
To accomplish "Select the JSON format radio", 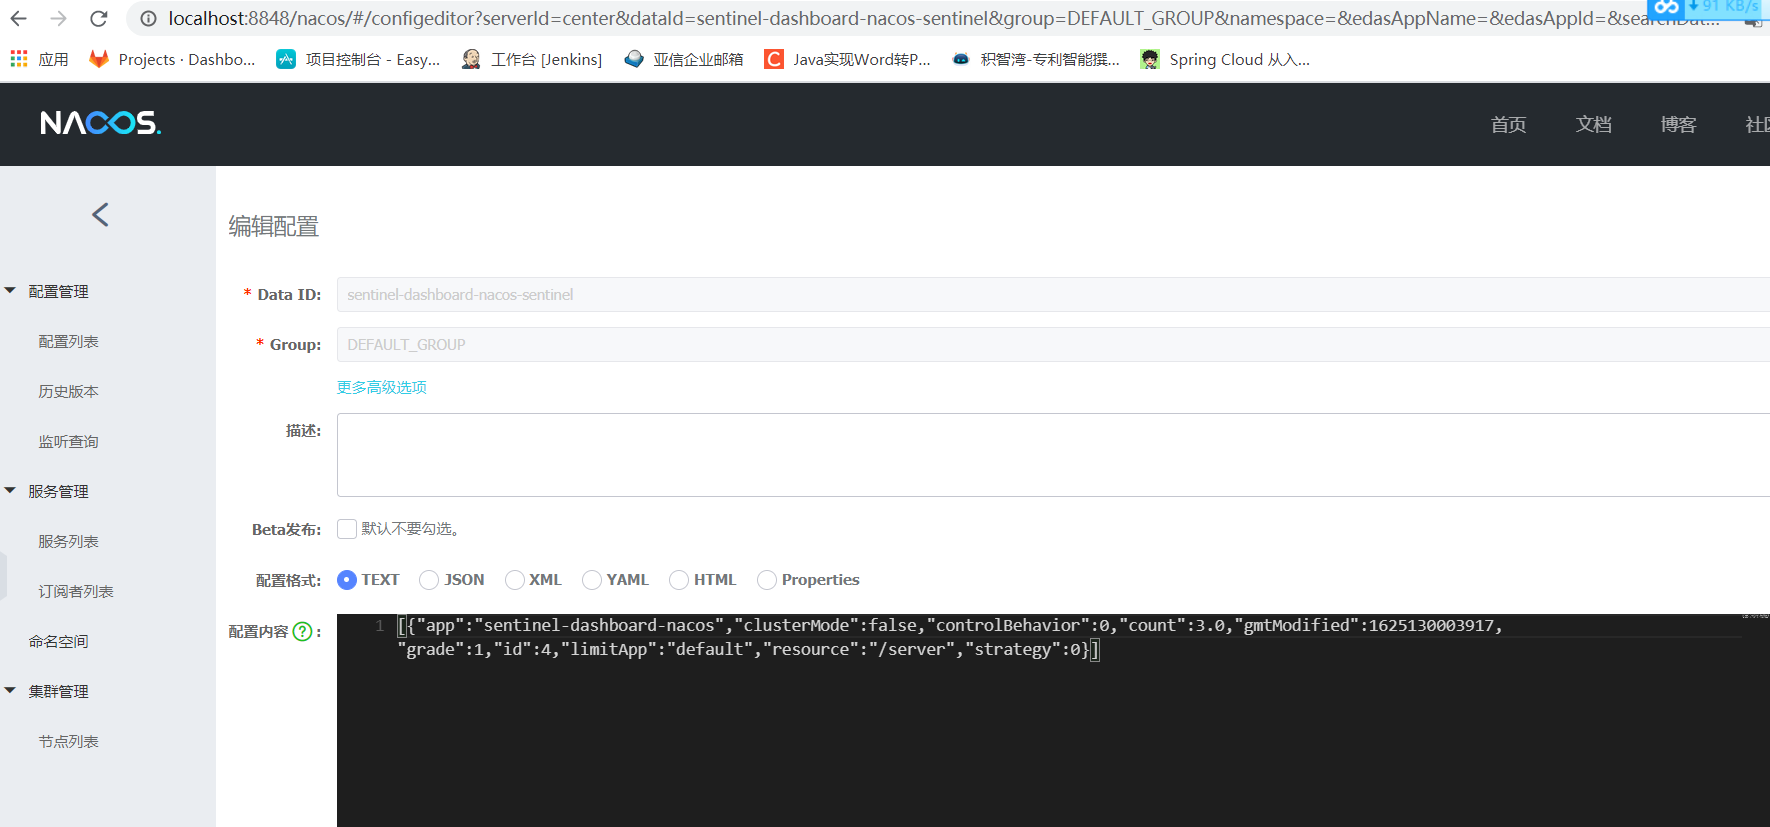I will point(429,580).
